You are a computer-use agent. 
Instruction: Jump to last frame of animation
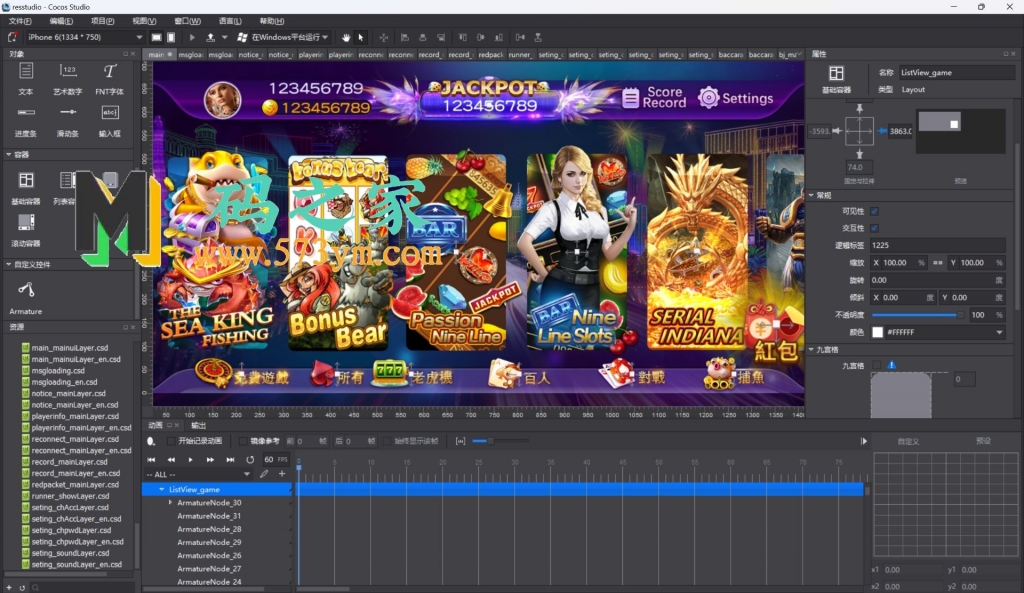[230, 460]
